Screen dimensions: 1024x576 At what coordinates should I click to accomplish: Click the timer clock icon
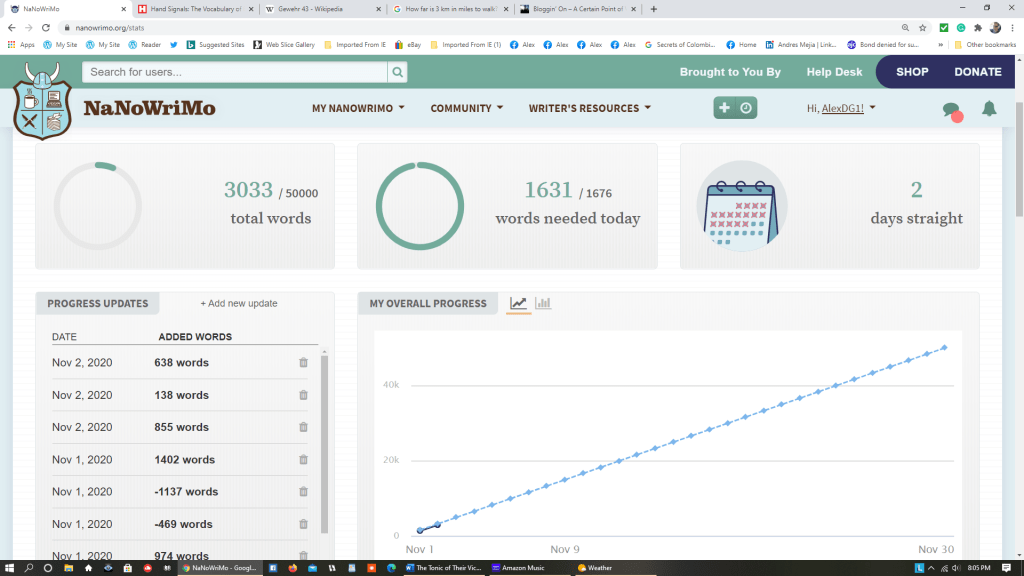[x=746, y=108]
